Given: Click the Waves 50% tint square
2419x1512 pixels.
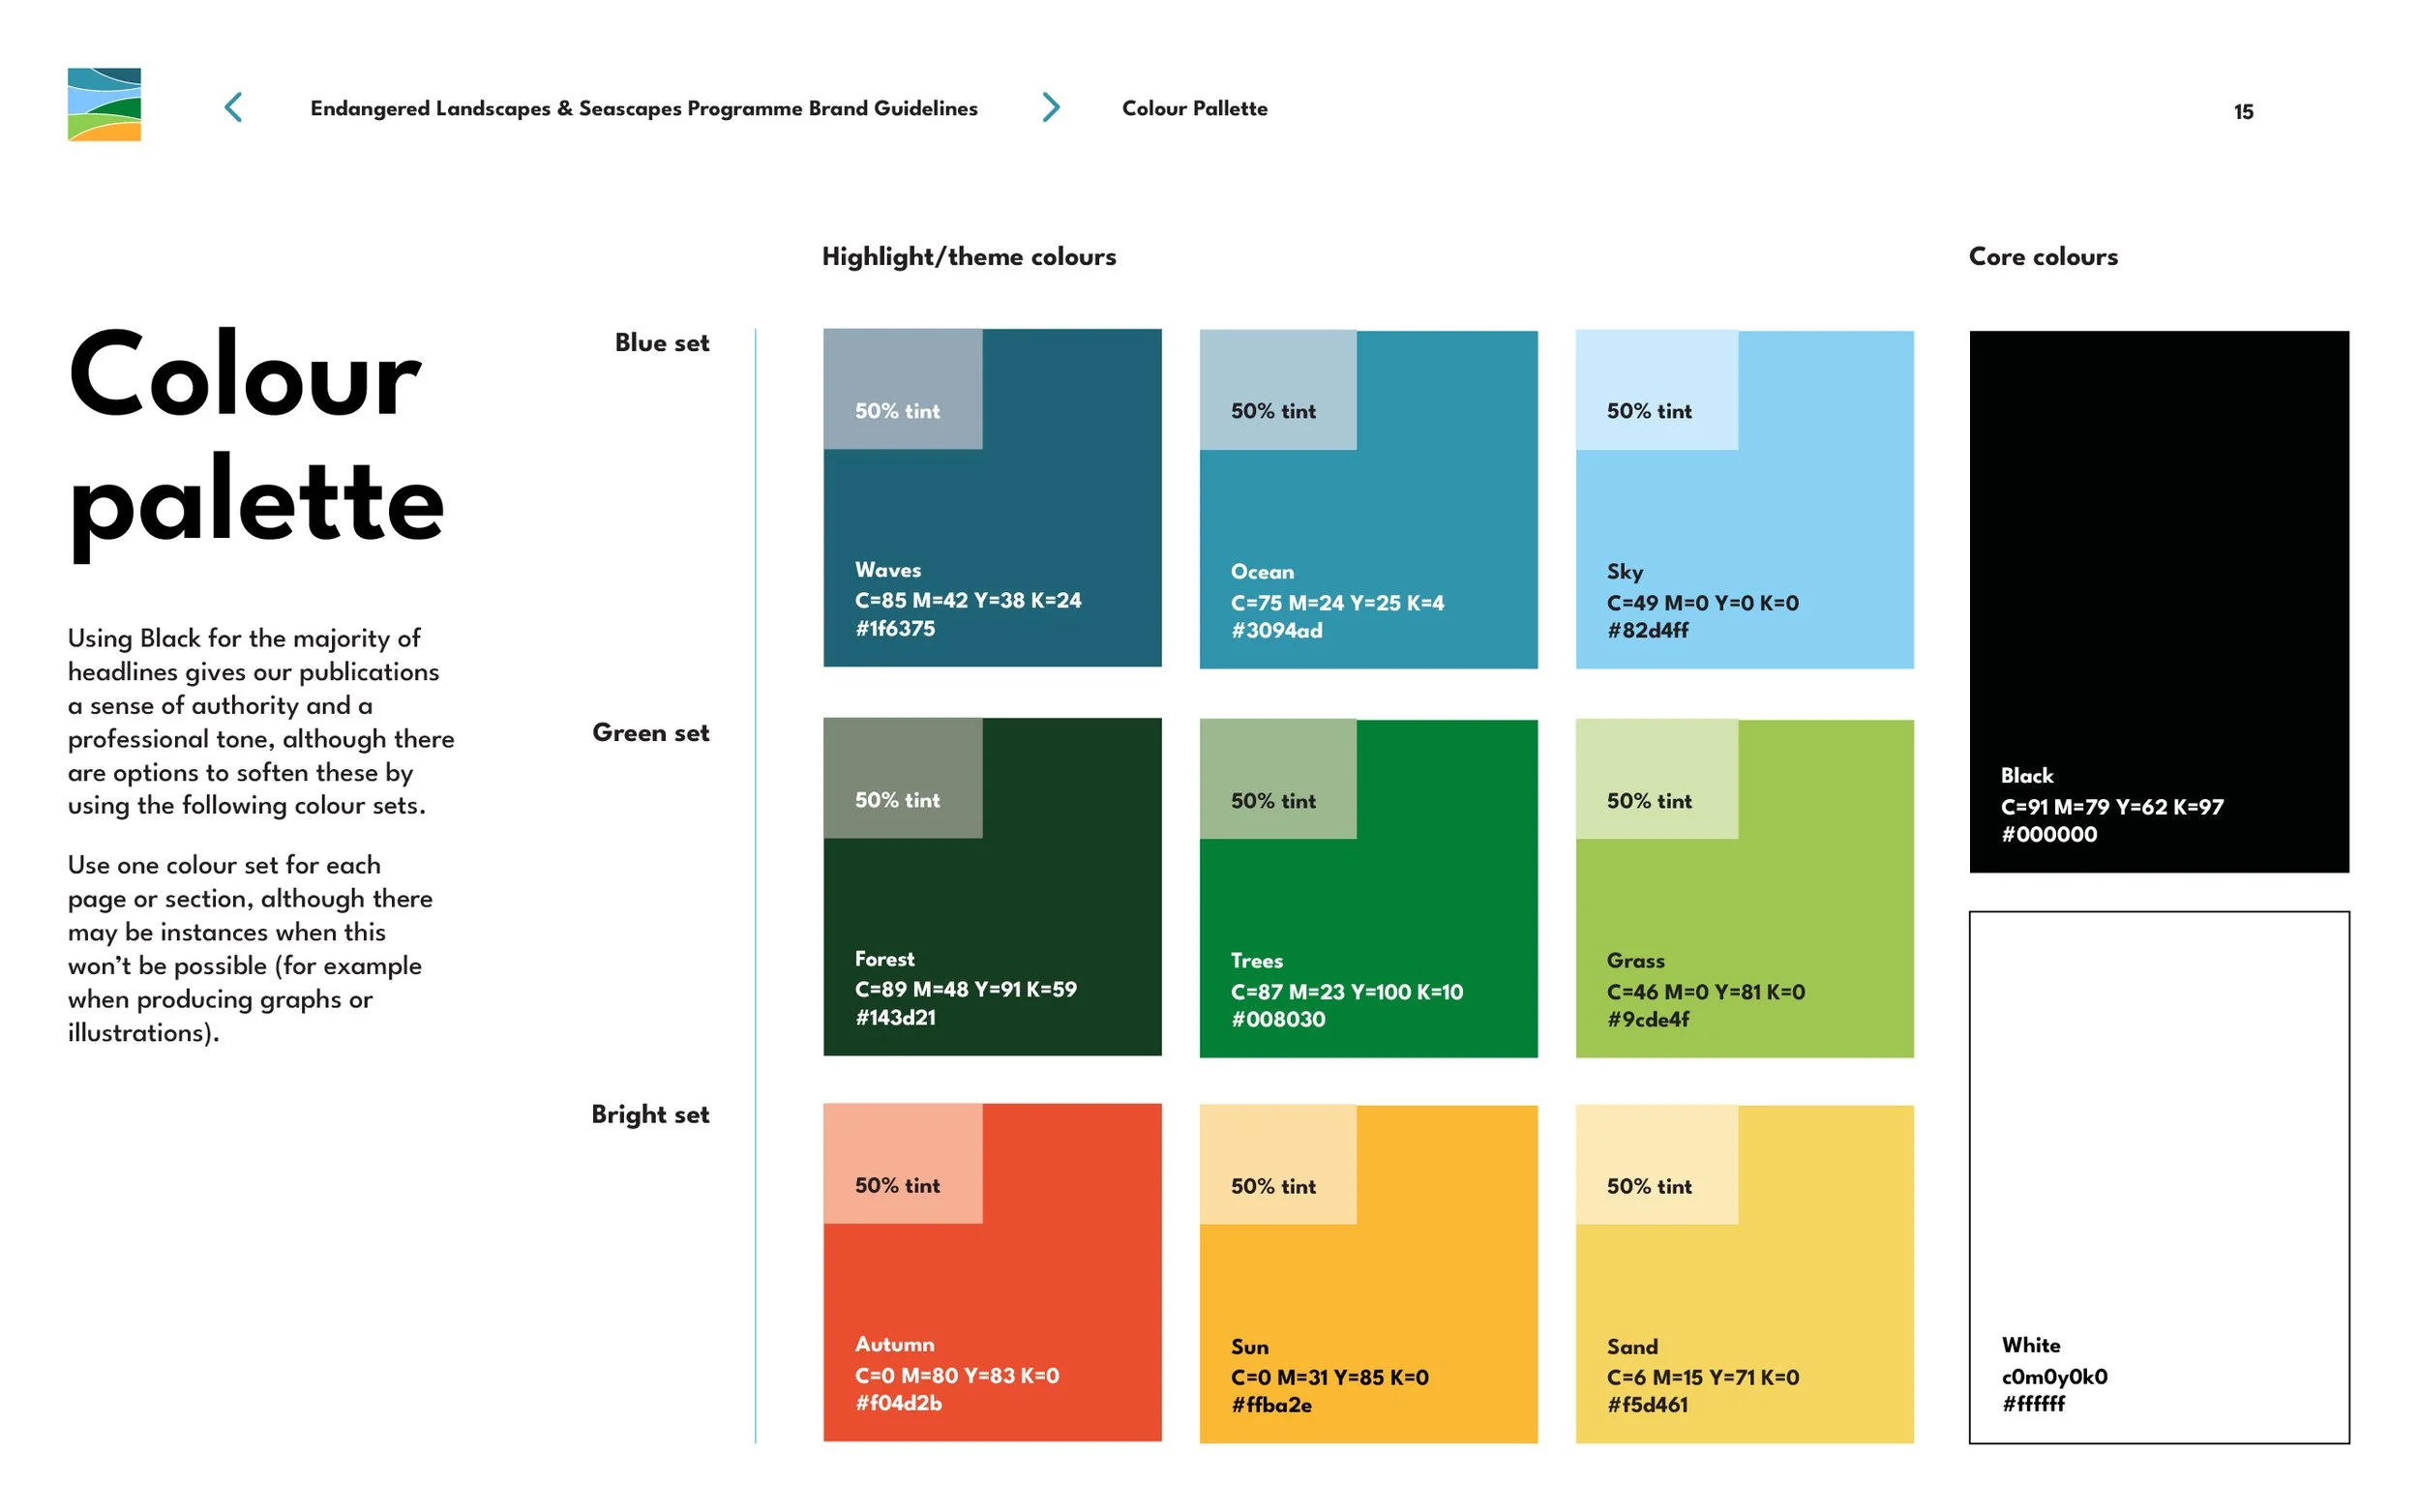Looking at the screenshot, I should pyautogui.click(x=902, y=389).
